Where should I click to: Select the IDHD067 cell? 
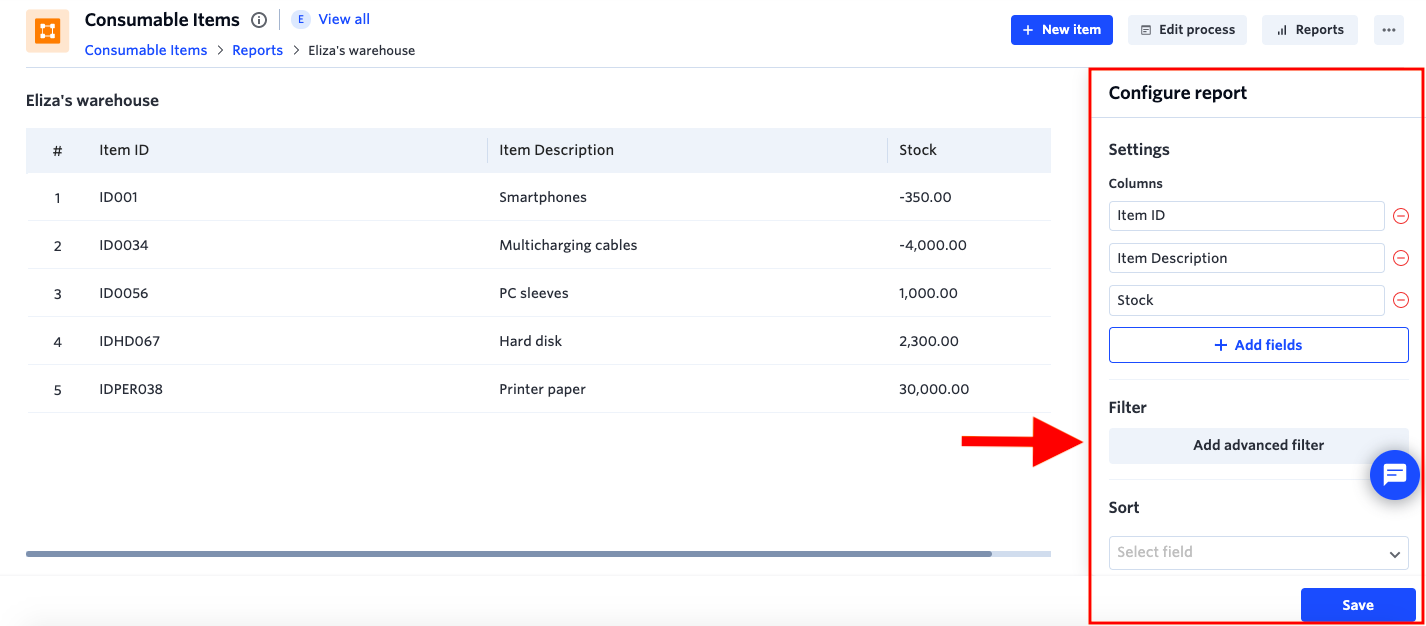pyautogui.click(x=129, y=341)
